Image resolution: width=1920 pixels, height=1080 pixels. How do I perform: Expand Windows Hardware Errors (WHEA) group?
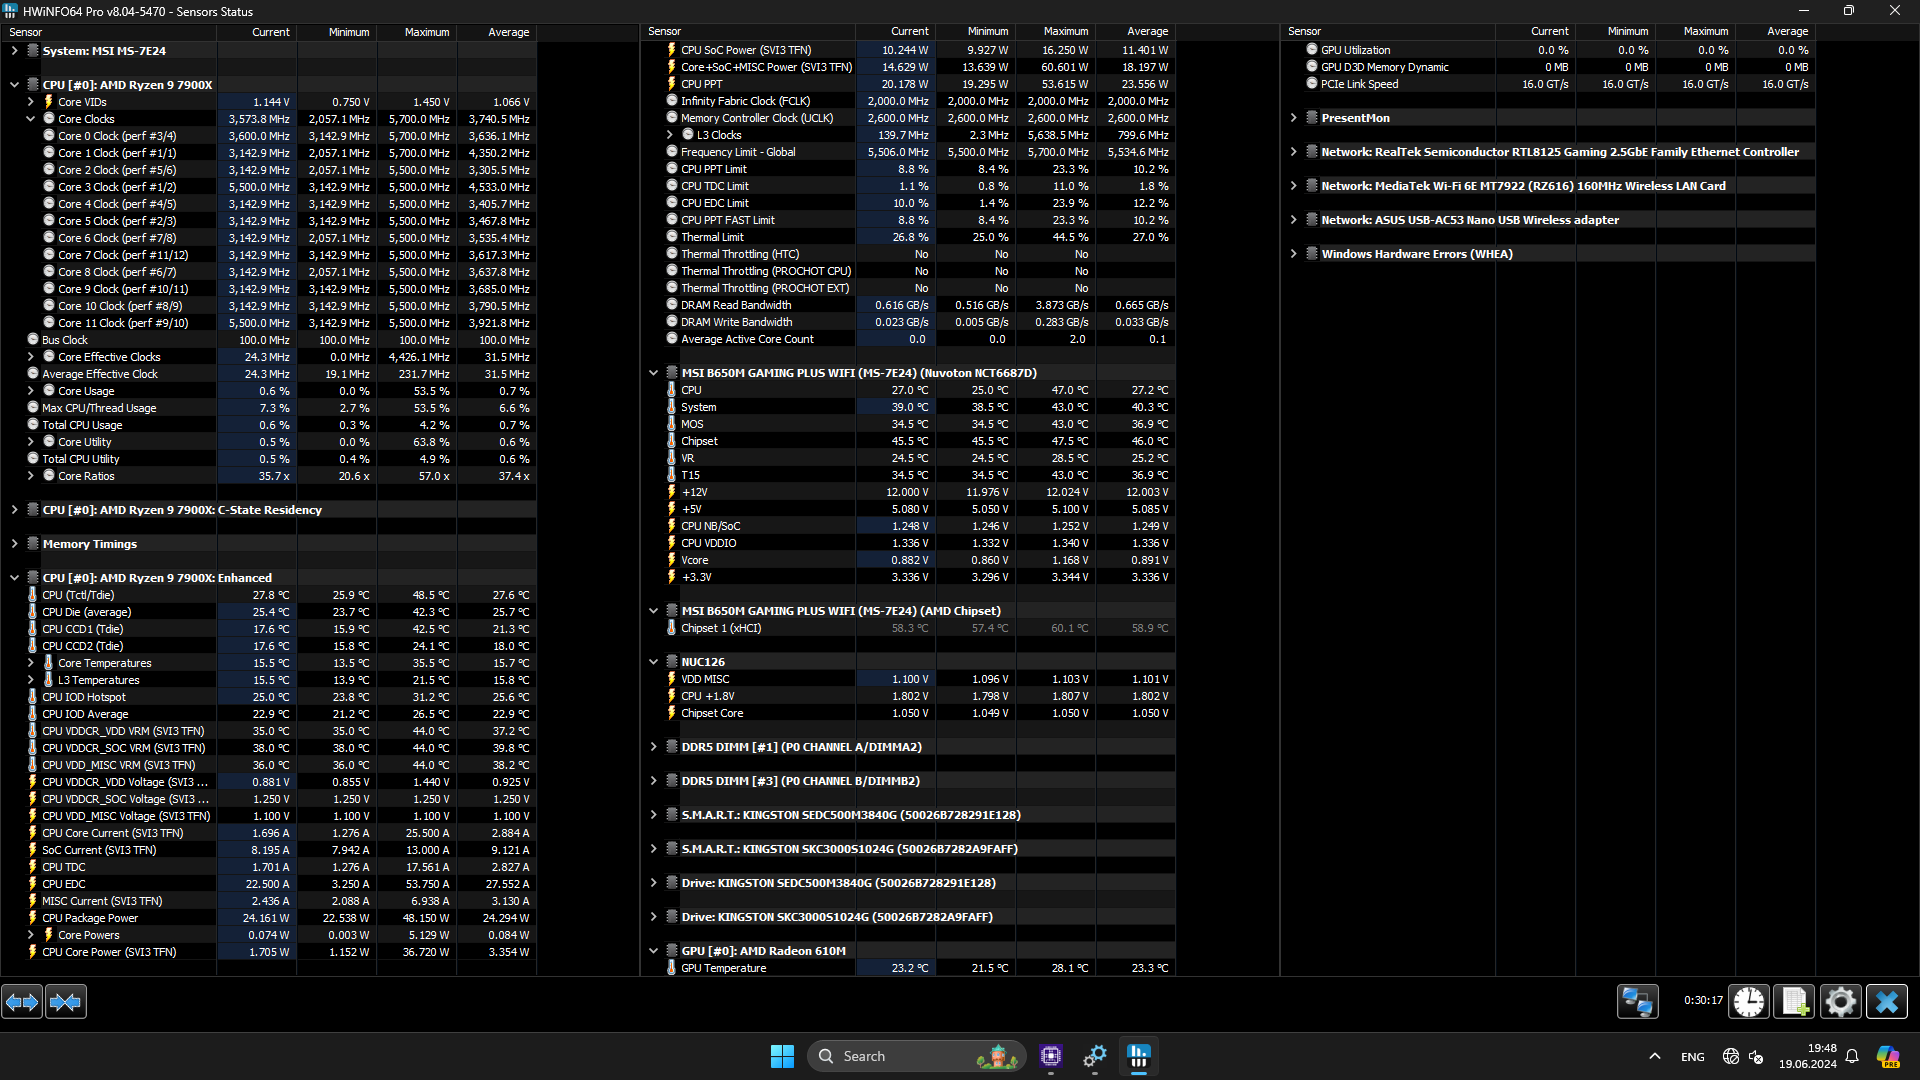1294,254
